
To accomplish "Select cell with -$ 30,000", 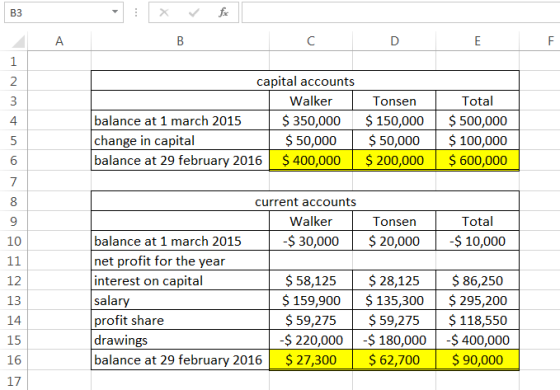I will [311, 241].
